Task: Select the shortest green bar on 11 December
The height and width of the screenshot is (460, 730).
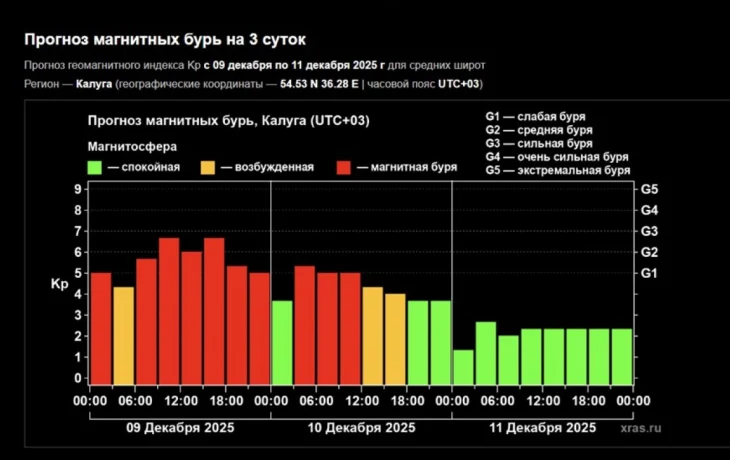Action: 463,366
